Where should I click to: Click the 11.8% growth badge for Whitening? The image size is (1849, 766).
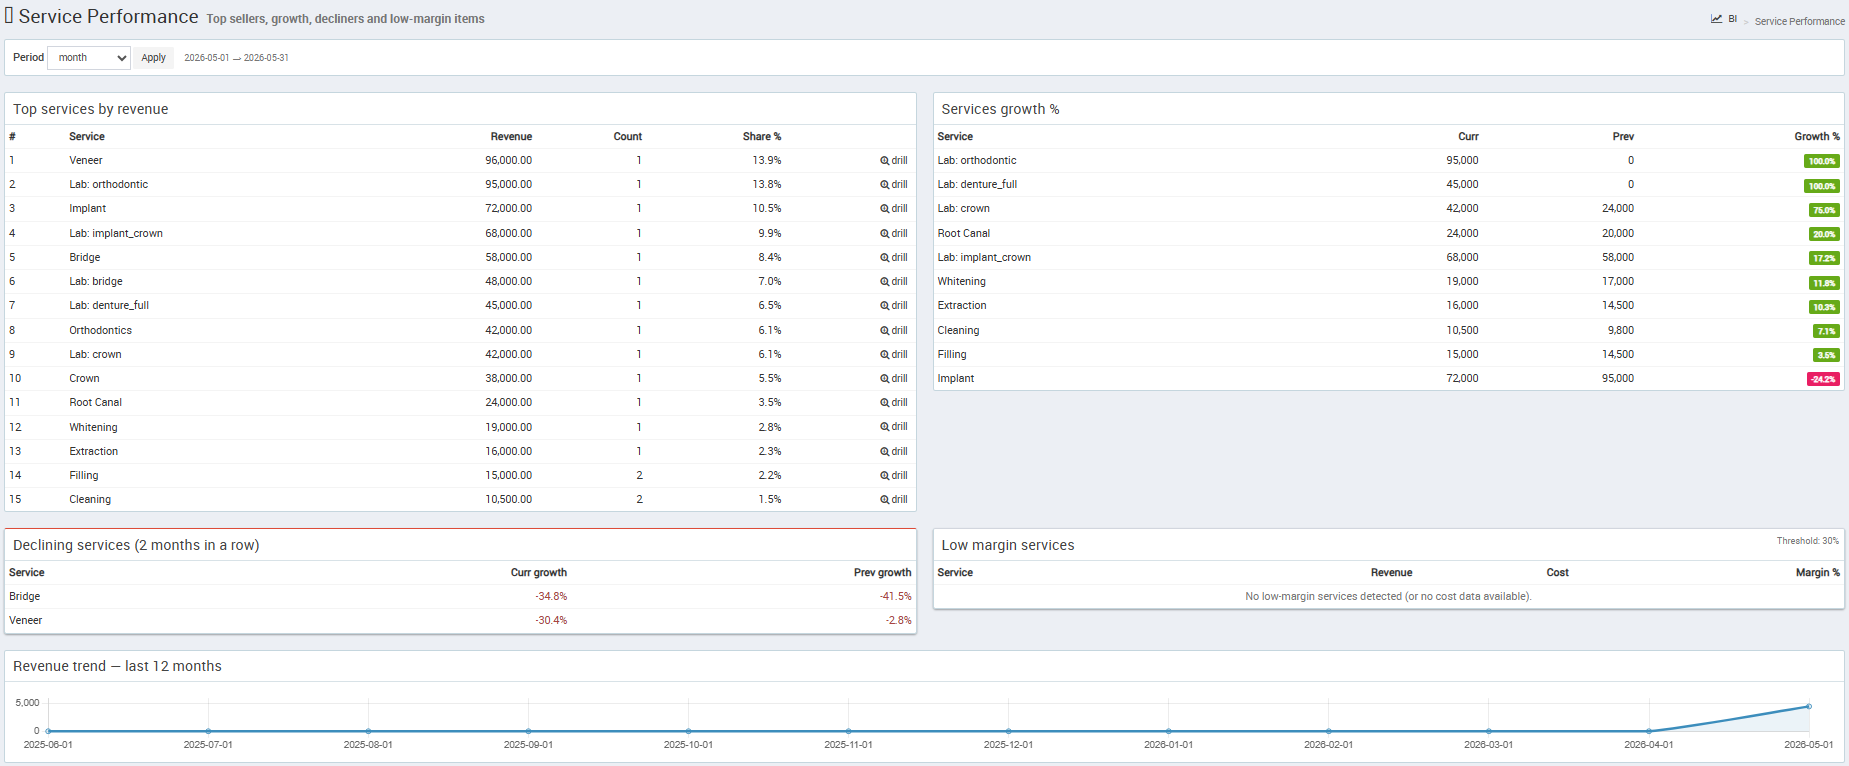1825,283
